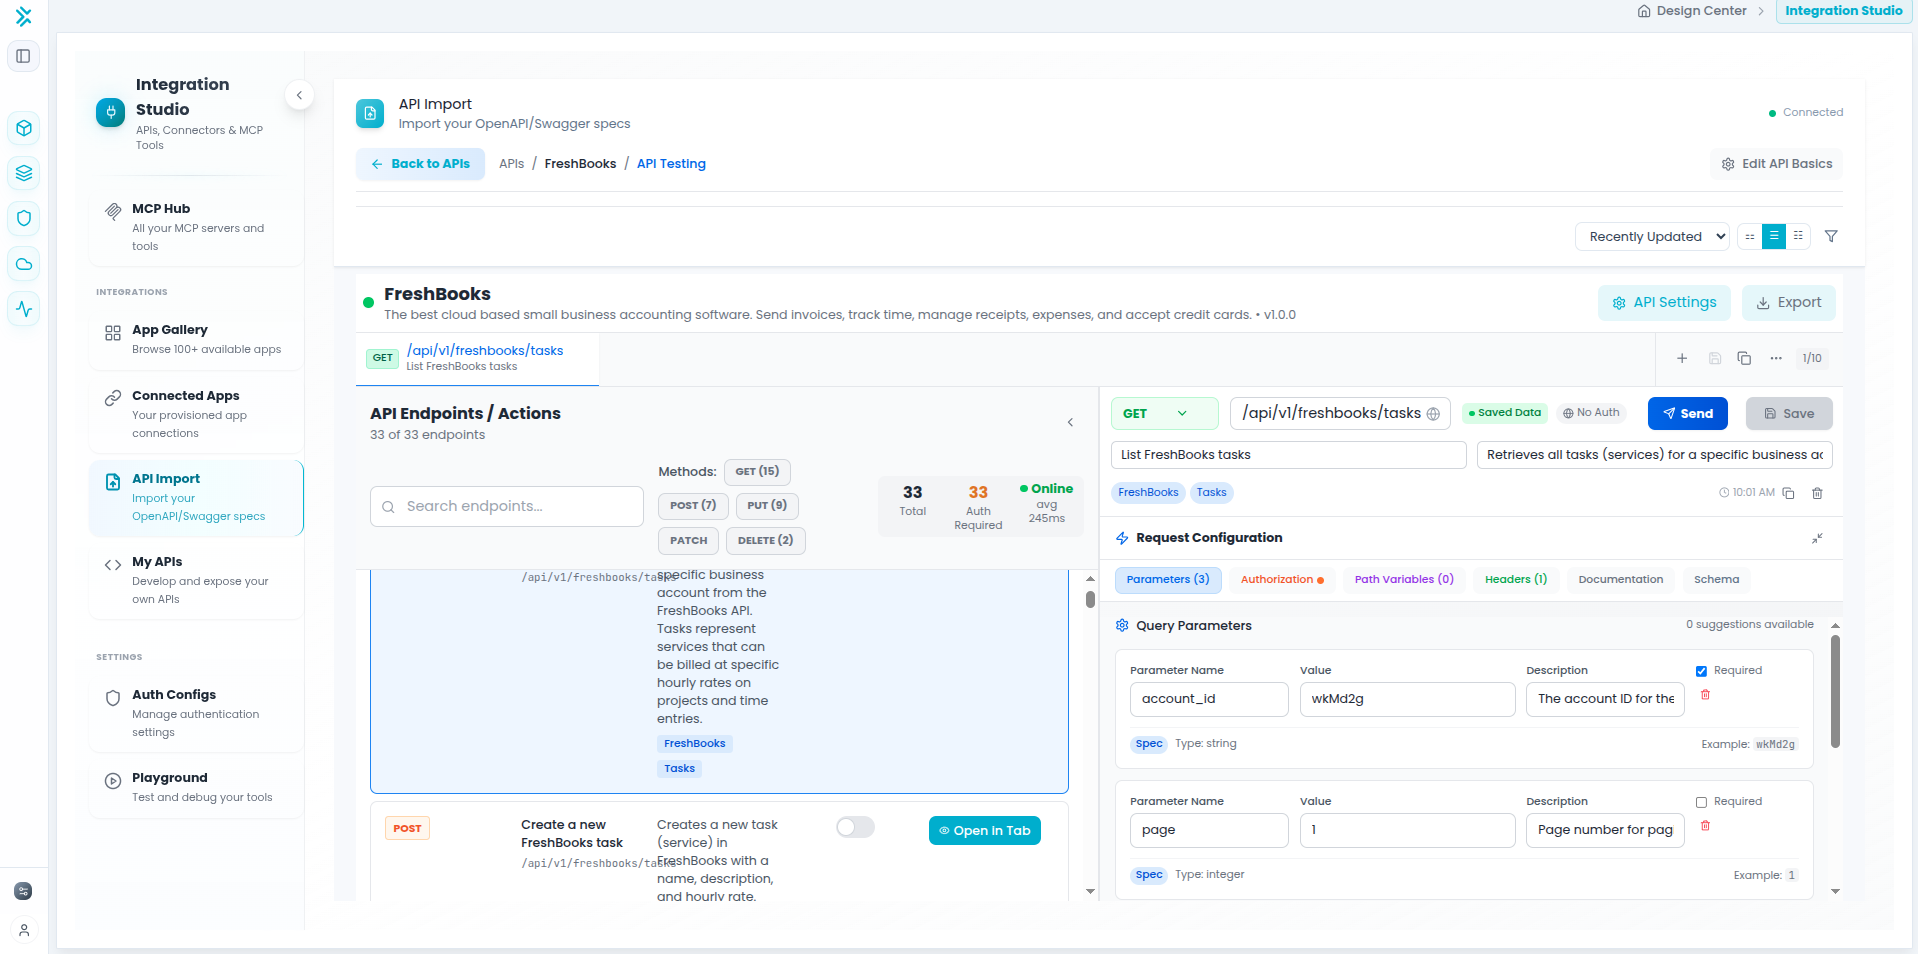
Task: Collapse the Request Configuration panel
Action: coord(1817,538)
